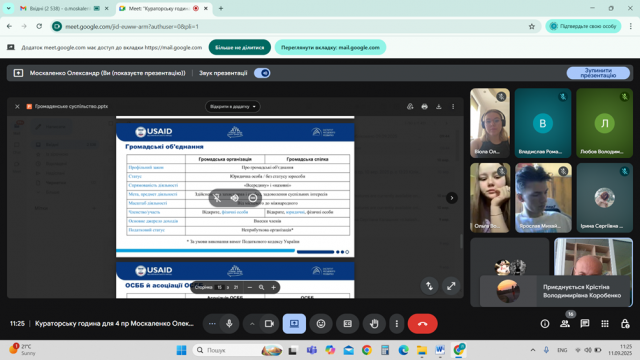Viewport: 640px width, 360px height.
Task: Show the participants list icon
Action: pos(565,324)
